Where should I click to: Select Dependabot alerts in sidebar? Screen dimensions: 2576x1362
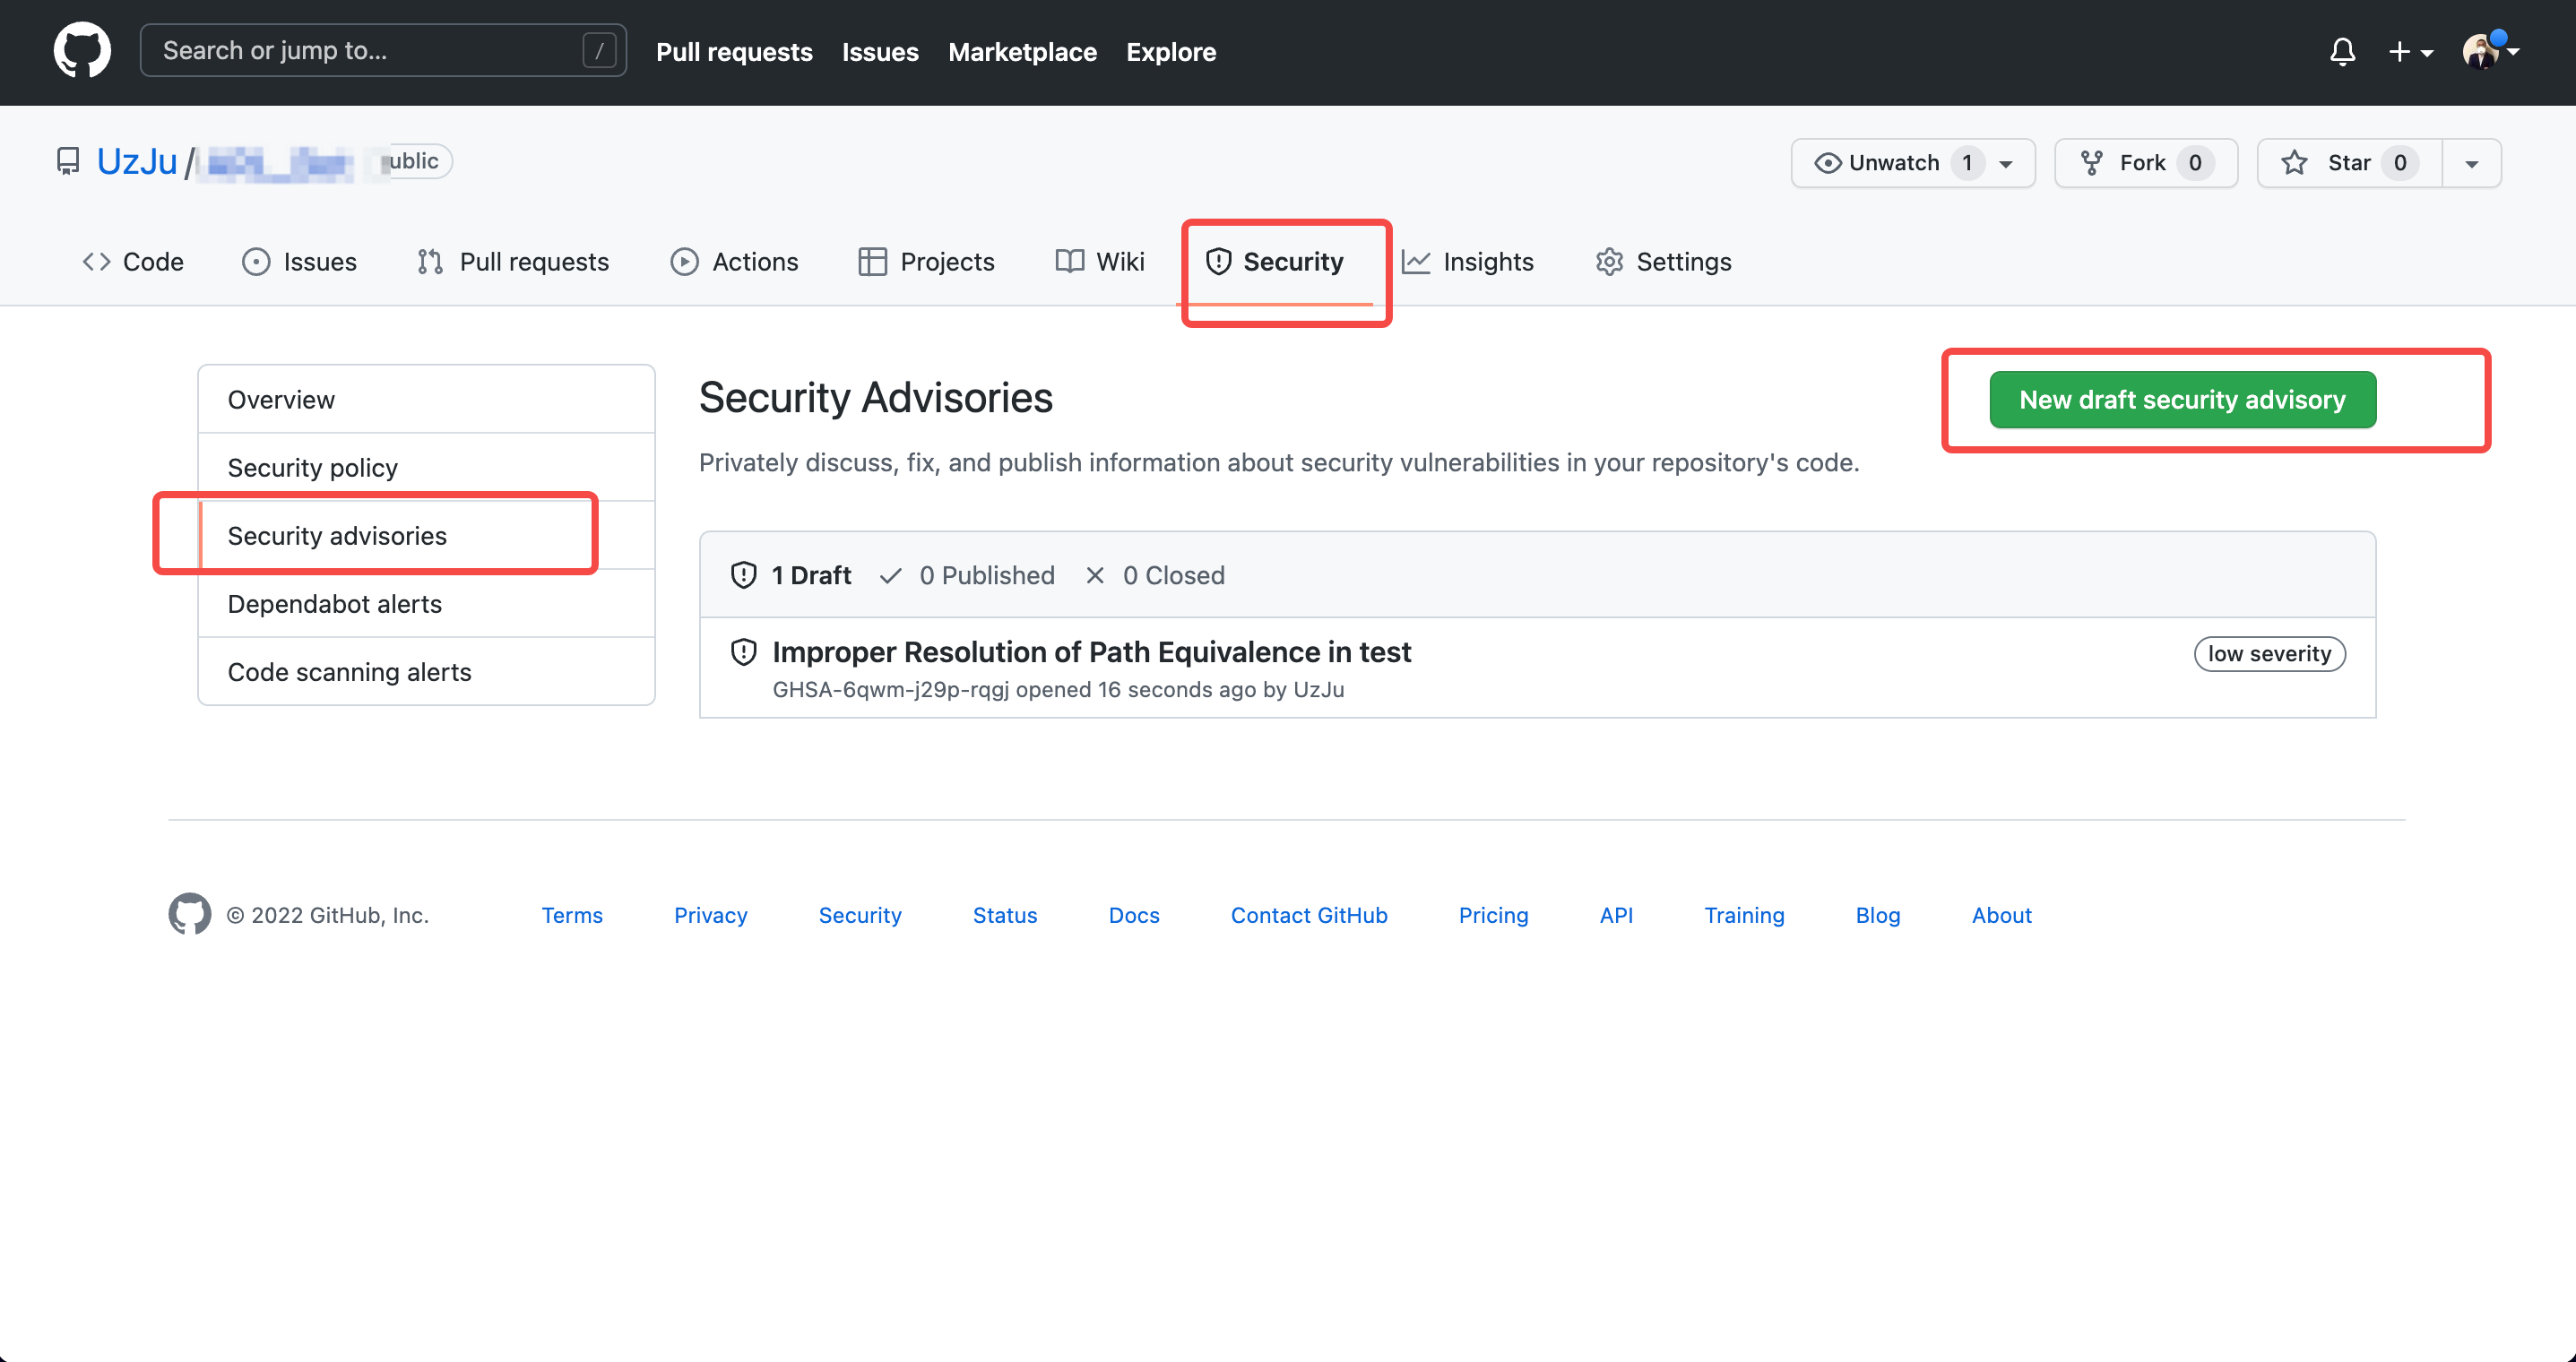[x=334, y=603]
